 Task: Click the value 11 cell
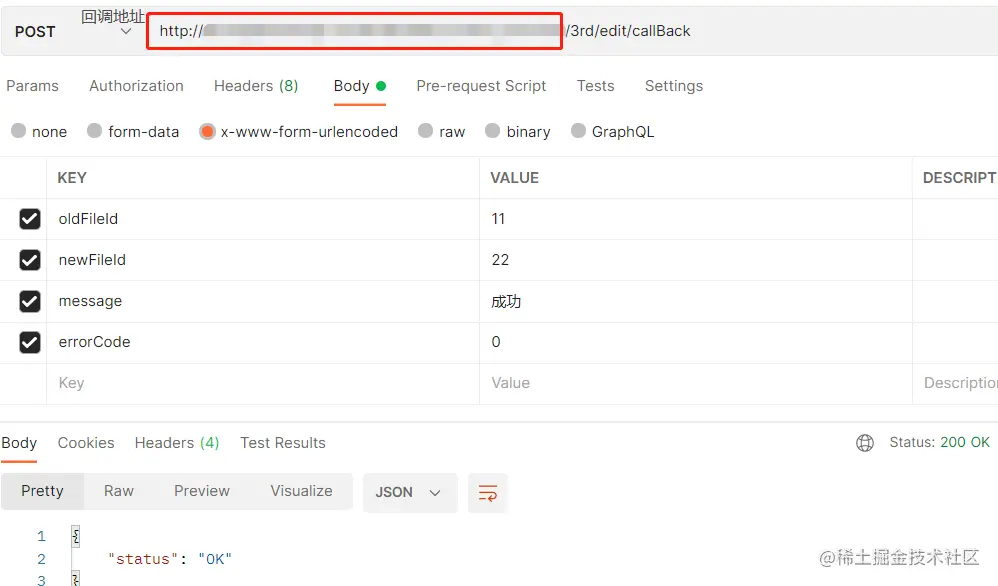point(696,219)
